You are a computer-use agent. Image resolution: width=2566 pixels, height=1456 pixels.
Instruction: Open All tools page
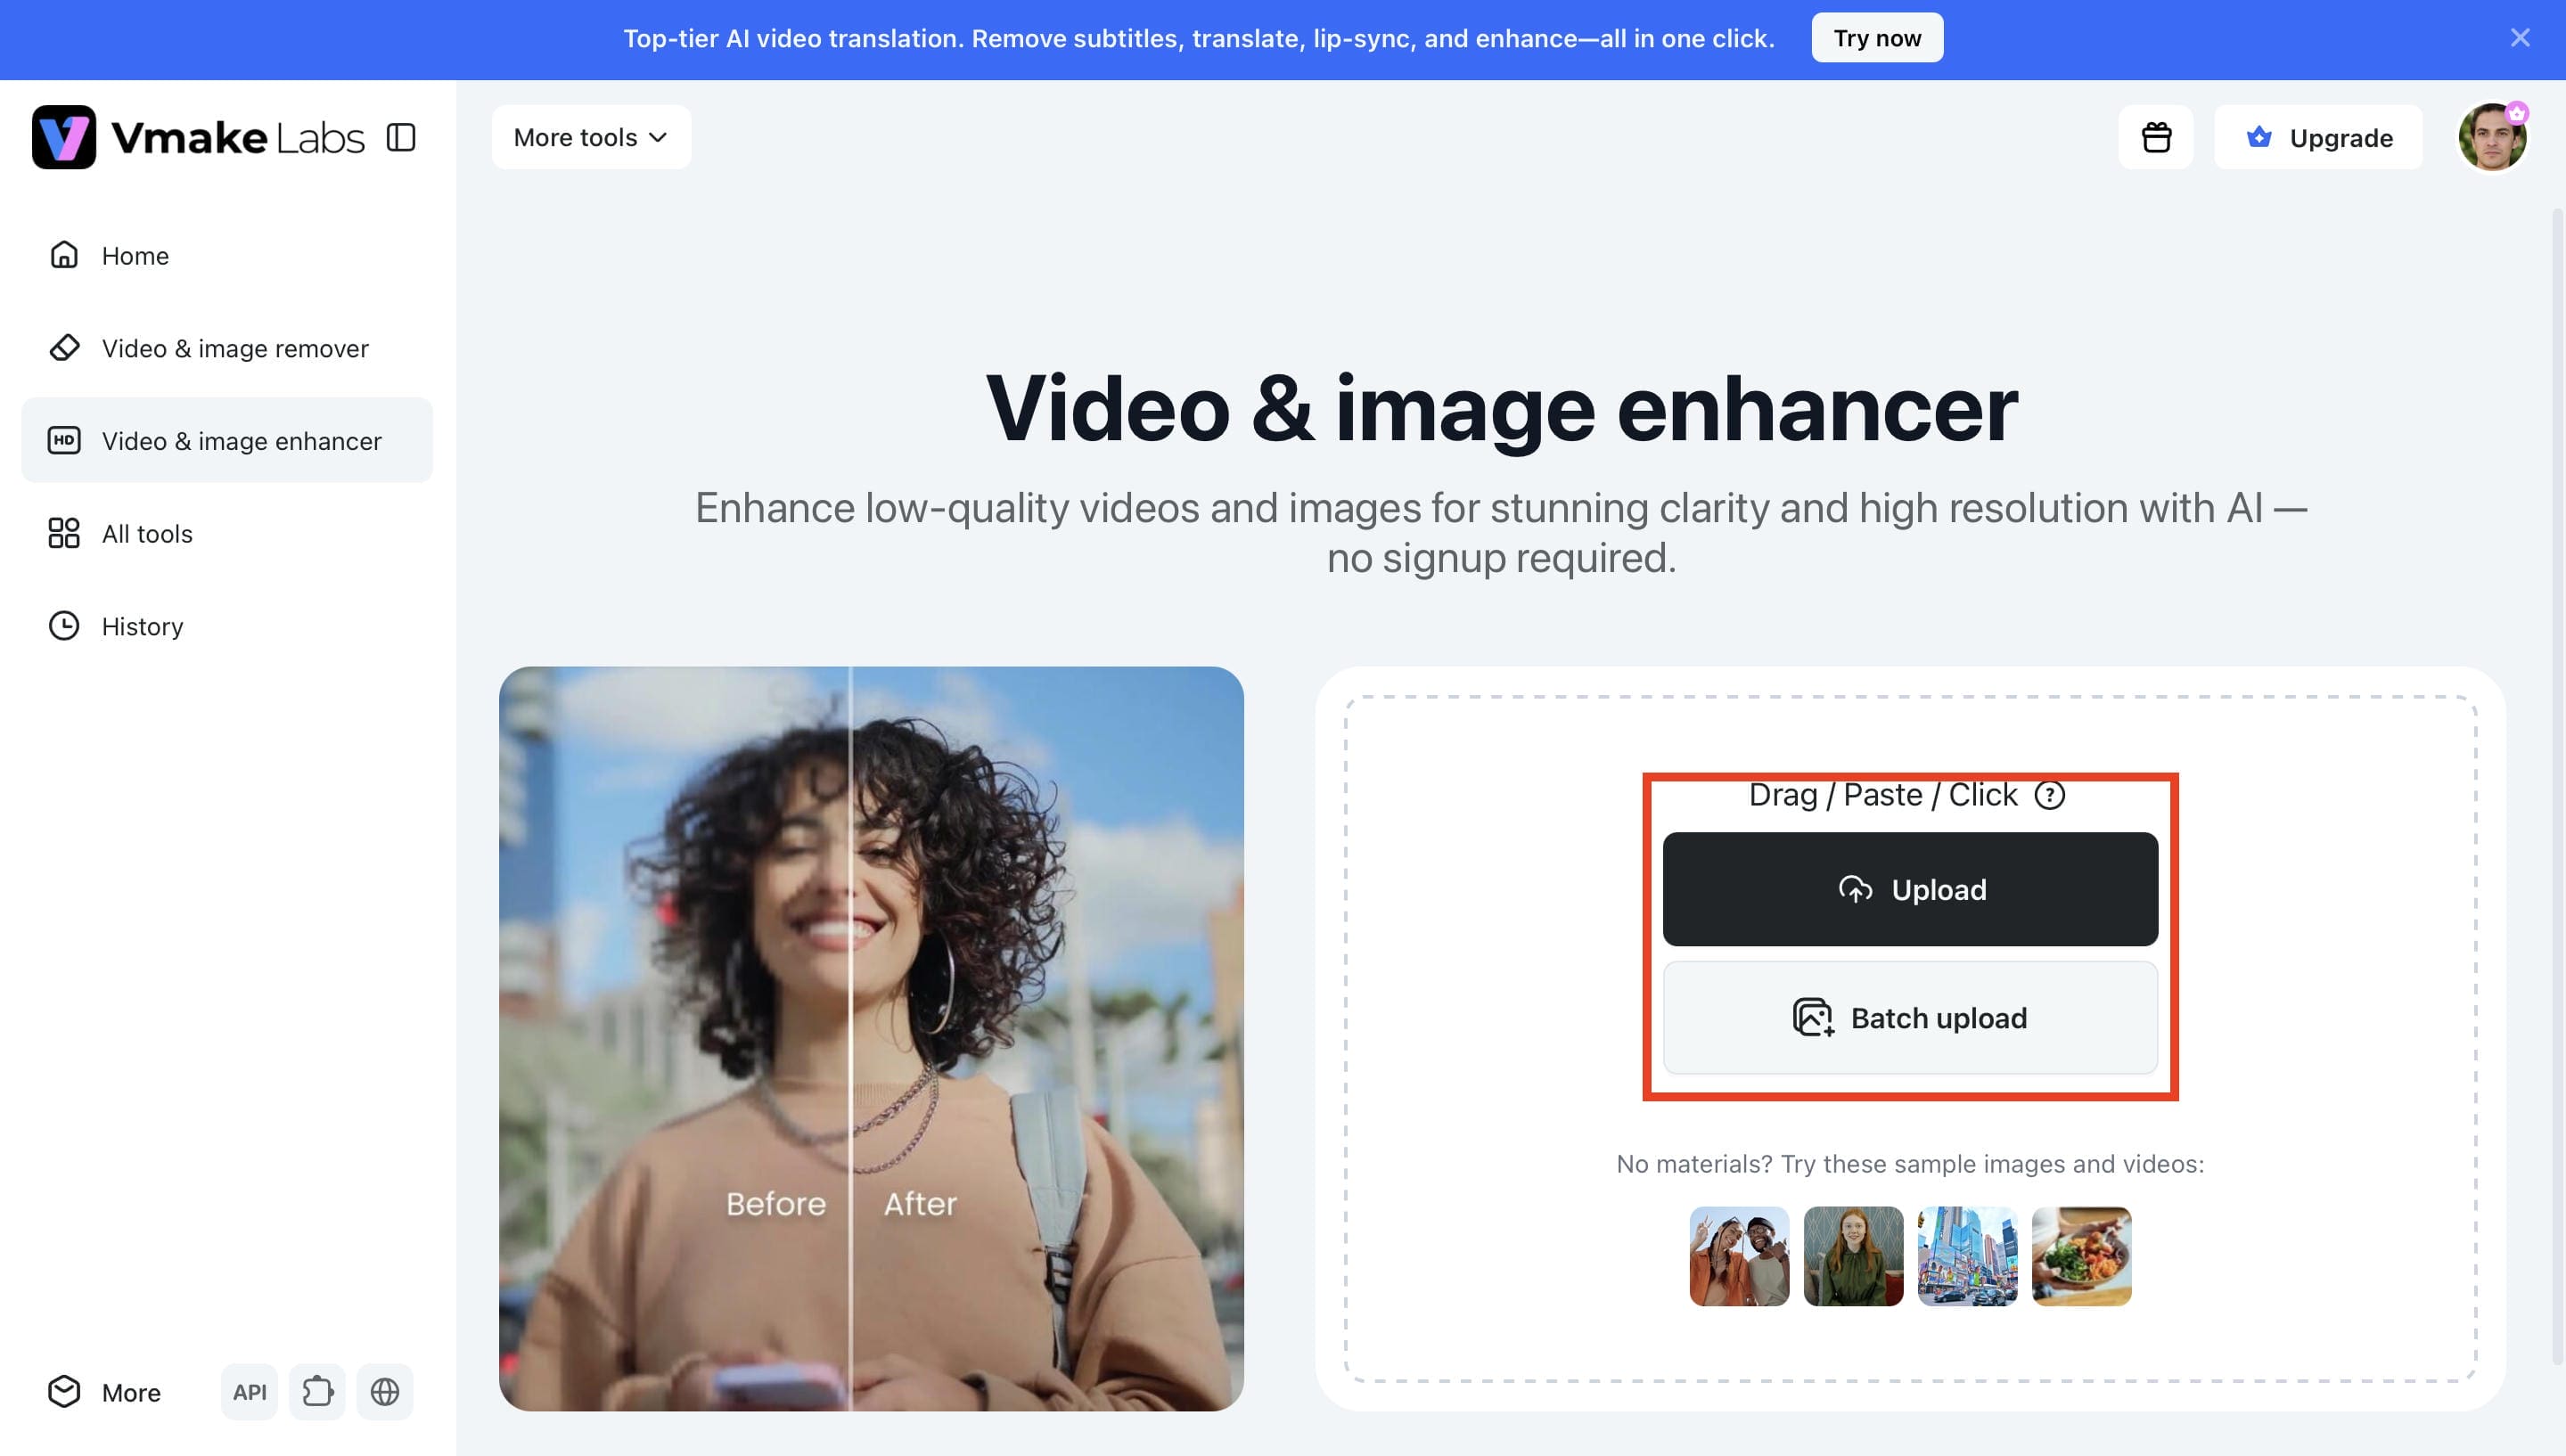[227, 533]
